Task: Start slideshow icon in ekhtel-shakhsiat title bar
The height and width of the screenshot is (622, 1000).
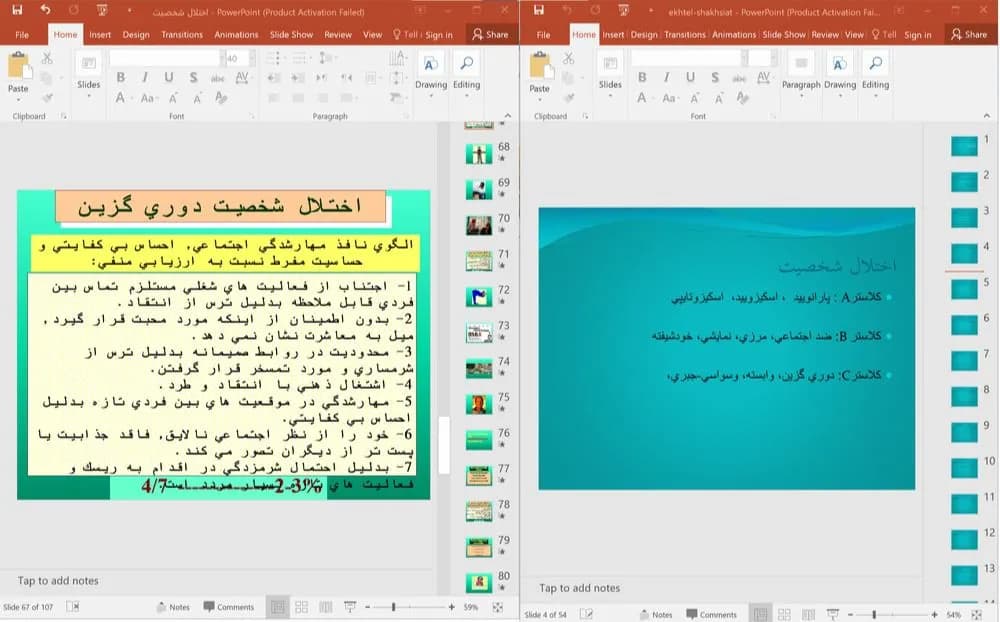Action: 624,10
